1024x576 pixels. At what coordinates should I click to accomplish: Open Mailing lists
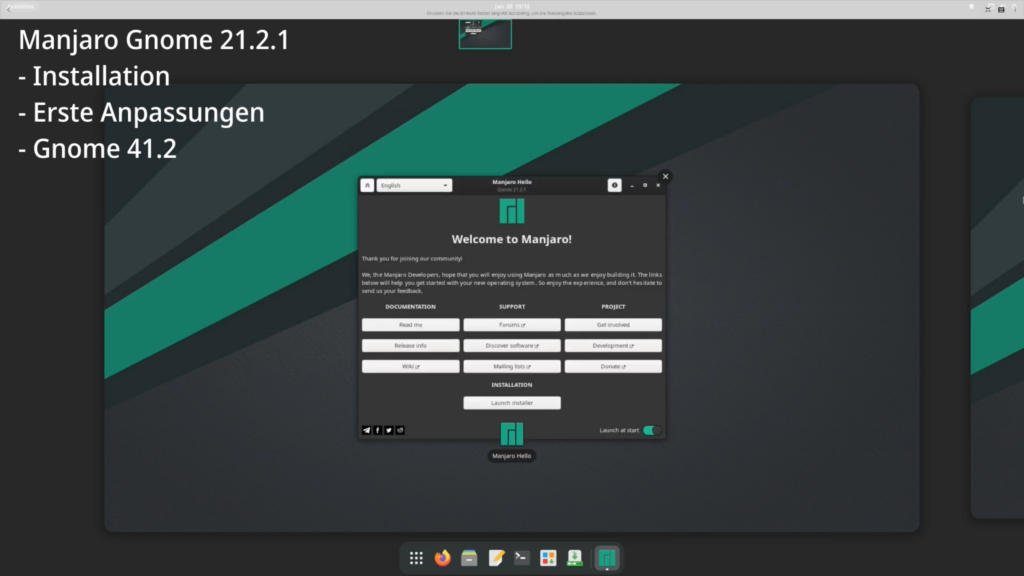coord(512,366)
